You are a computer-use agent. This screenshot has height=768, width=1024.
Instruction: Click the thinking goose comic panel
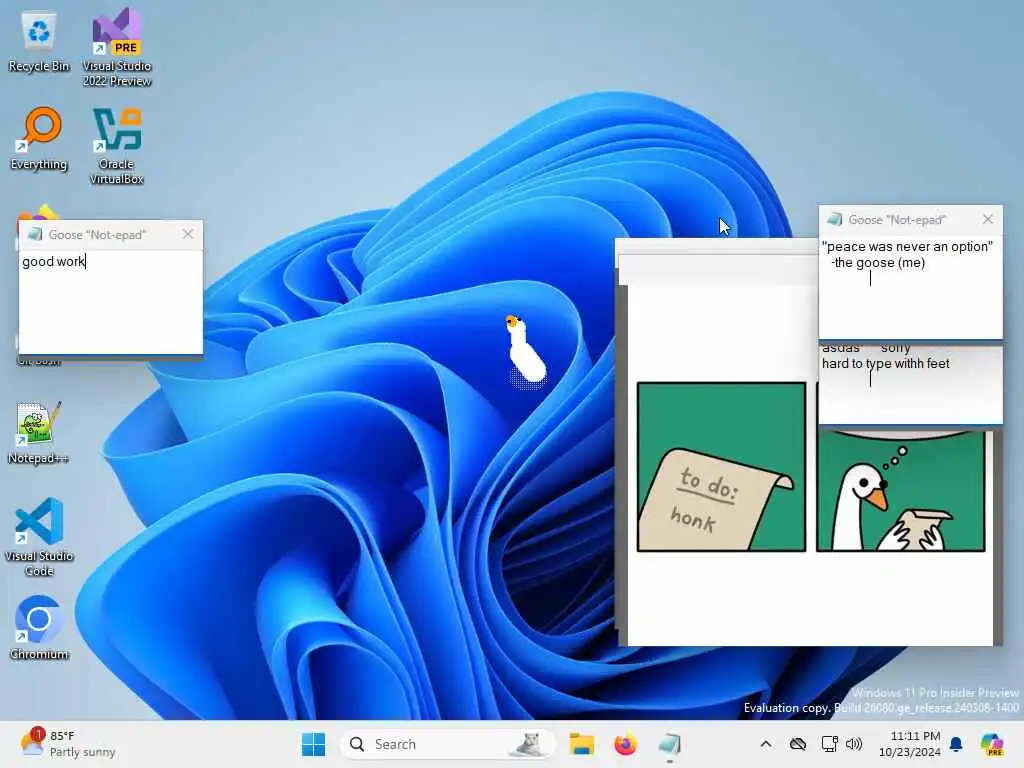coord(901,490)
